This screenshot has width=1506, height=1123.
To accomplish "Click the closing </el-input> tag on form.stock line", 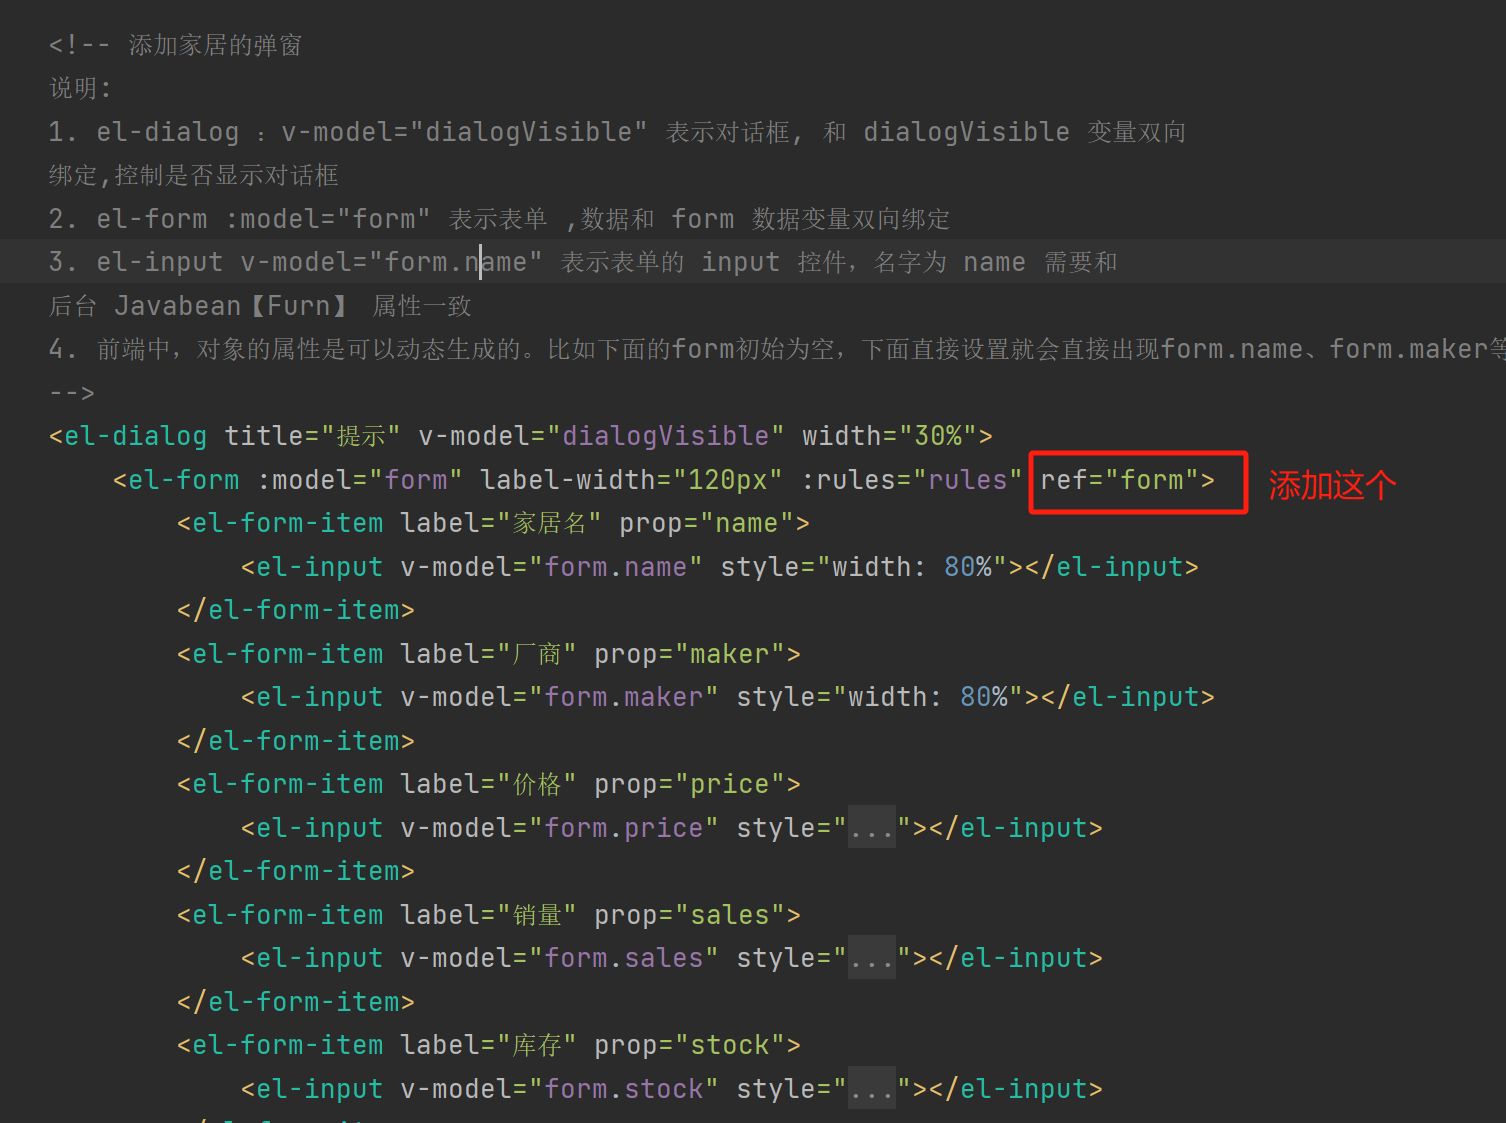I will 1016,1089.
